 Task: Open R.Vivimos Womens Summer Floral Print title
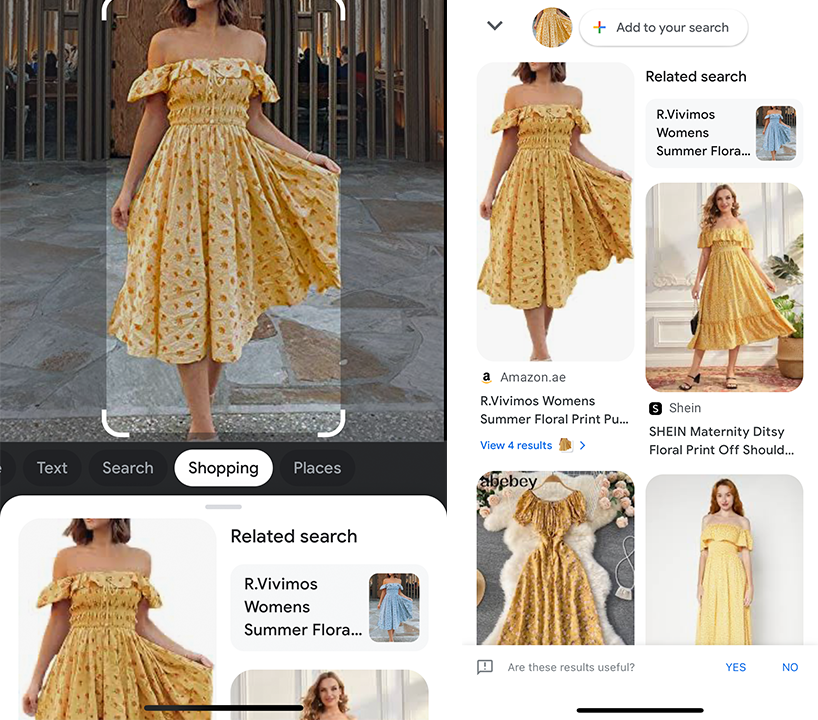(554, 410)
